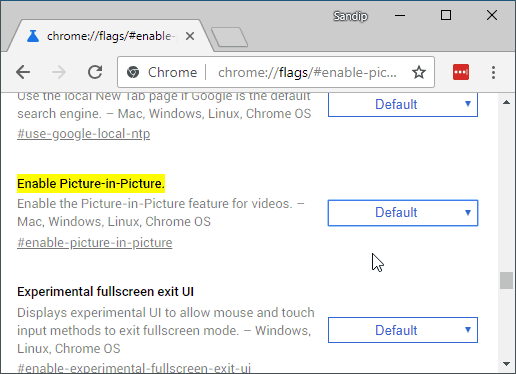Open the red LastPass extension icon
The image size is (516, 374).
pos(461,72)
